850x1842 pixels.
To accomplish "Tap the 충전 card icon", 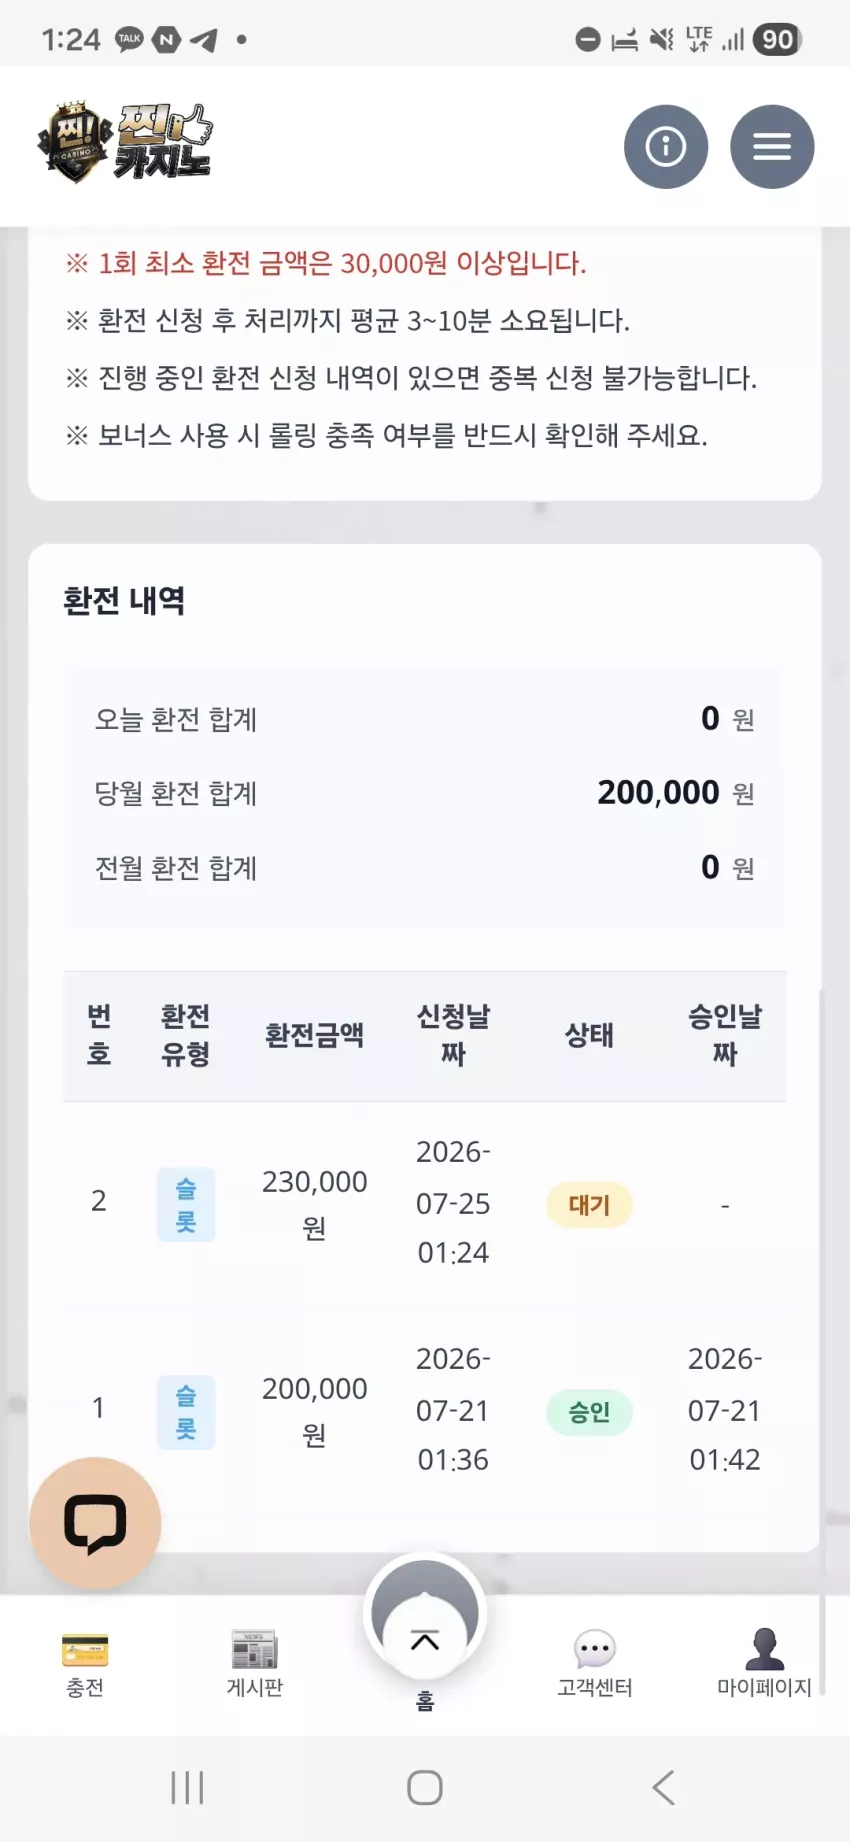I will [85, 1650].
